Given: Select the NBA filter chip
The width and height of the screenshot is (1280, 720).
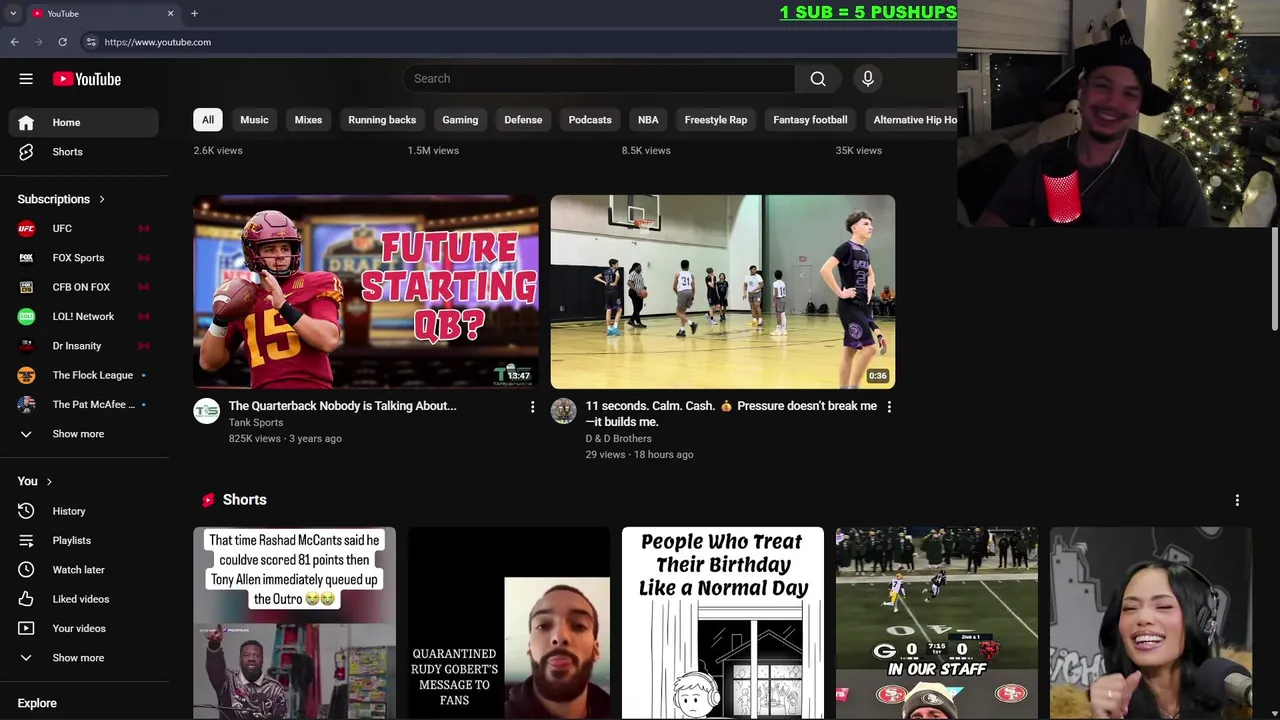Looking at the screenshot, I should 648,120.
